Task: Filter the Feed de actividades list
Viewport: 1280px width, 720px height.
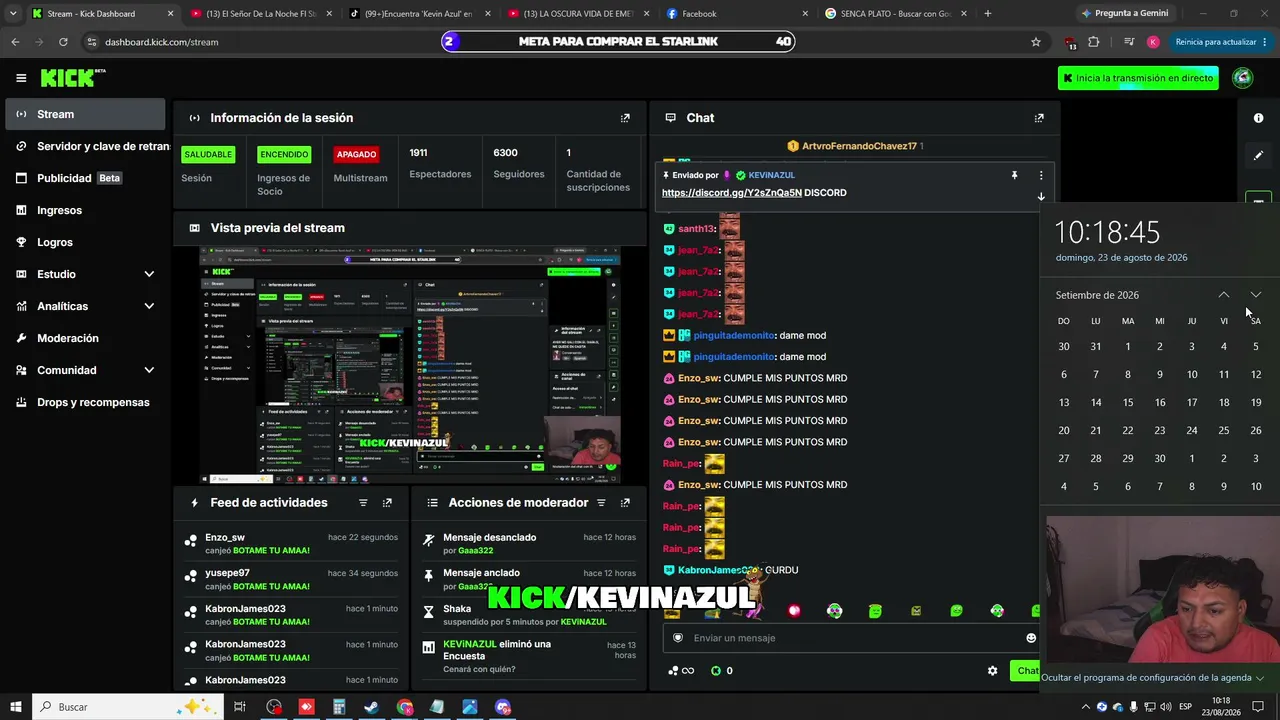Action: [x=363, y=503]
